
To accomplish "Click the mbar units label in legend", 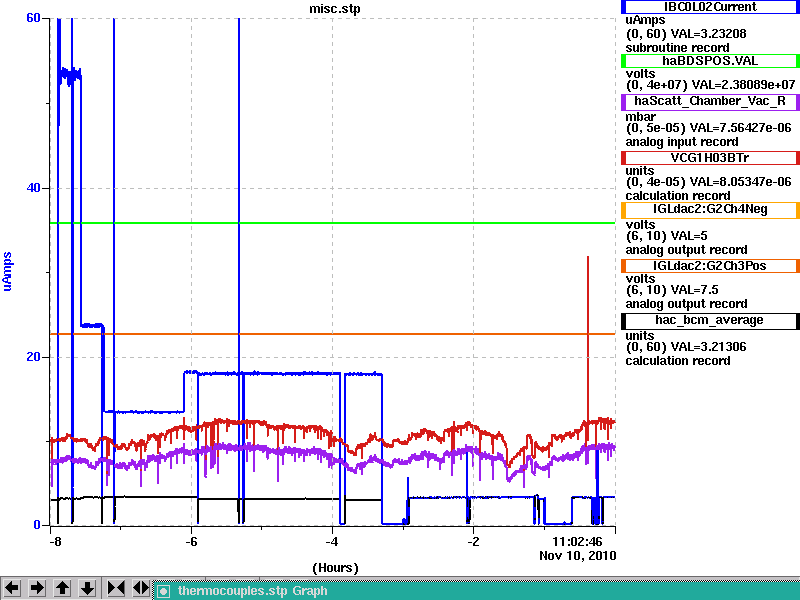I will click(x=640, y=117).
